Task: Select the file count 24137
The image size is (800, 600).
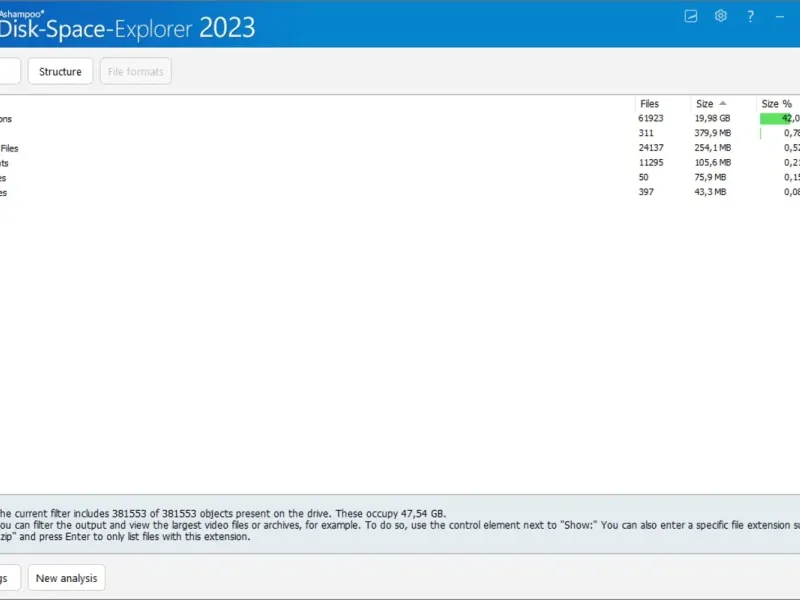Action: [651, 148]
